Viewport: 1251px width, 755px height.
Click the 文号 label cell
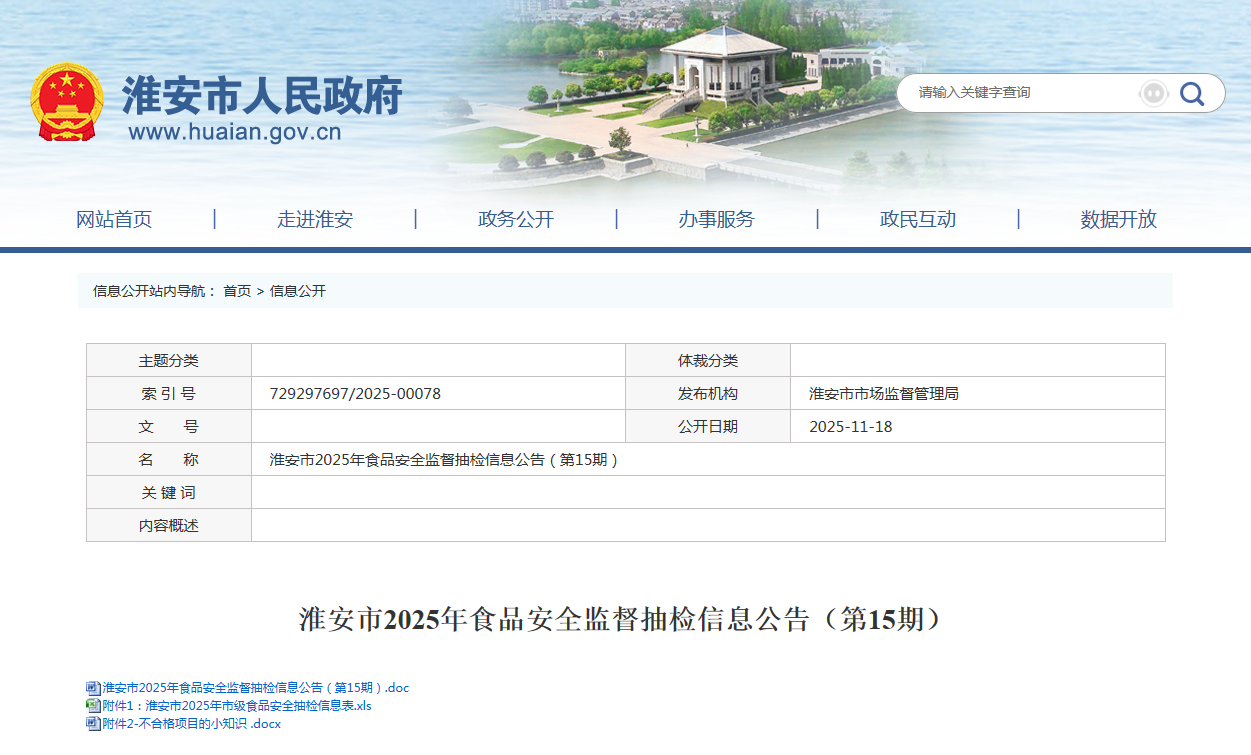[x=169, y=427]
